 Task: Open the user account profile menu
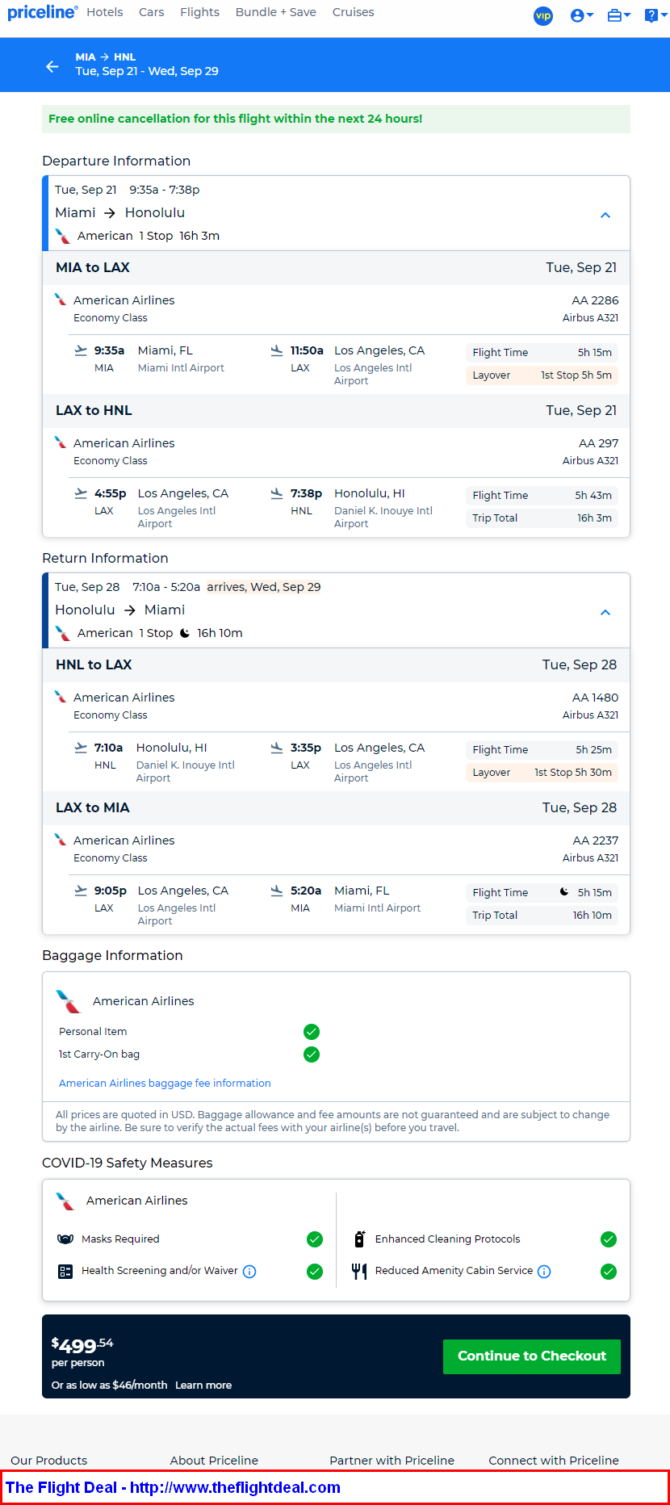coord(582,16)
